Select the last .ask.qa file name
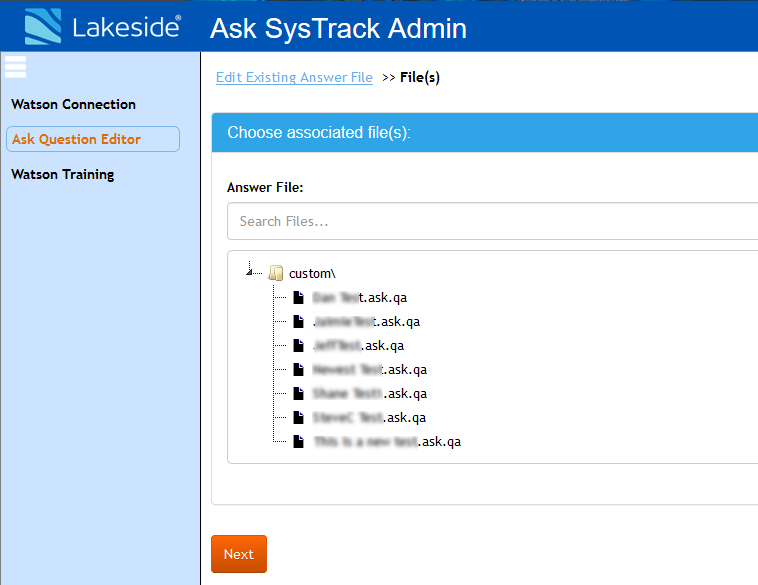 387,442
